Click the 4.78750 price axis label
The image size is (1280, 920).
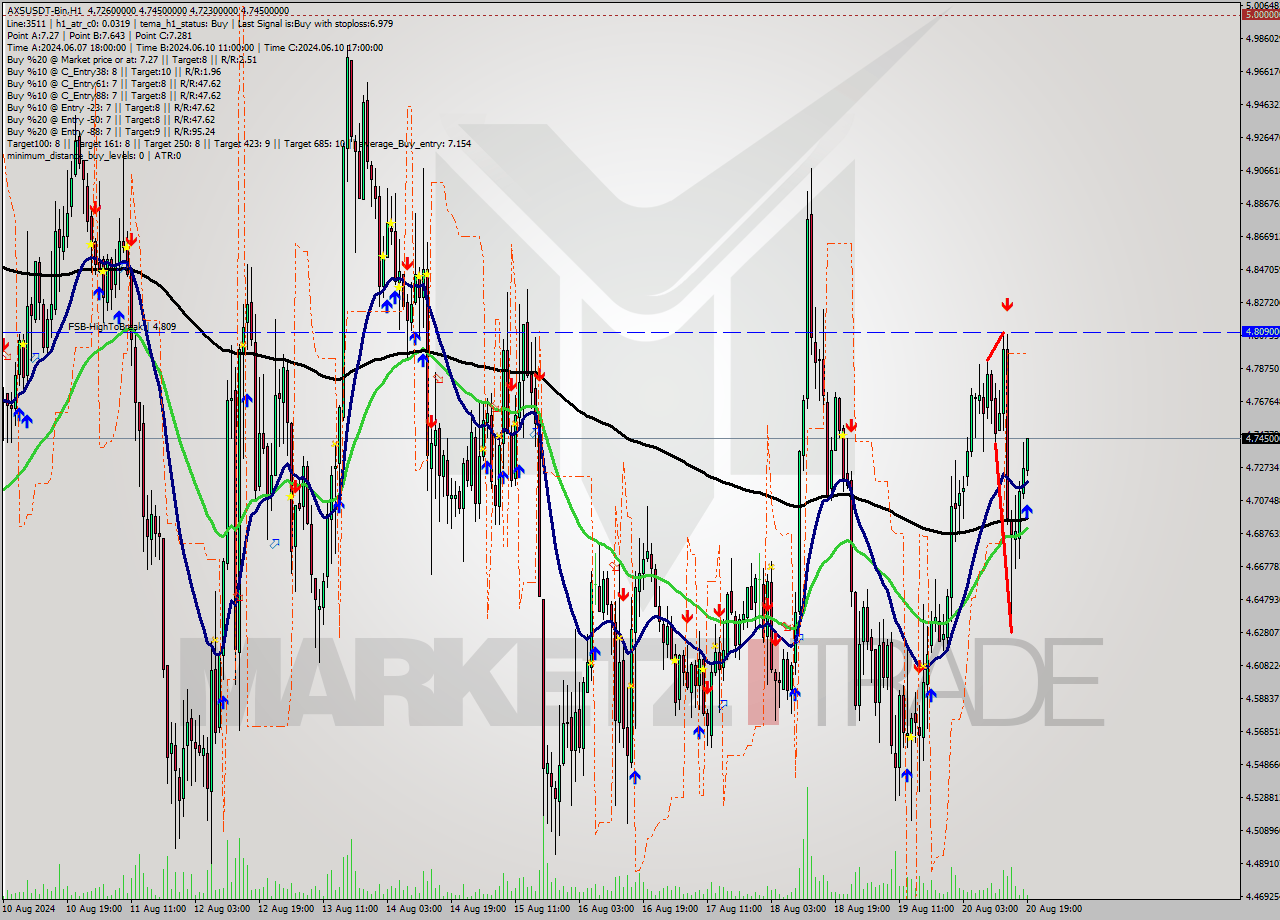pos(1262,368)
